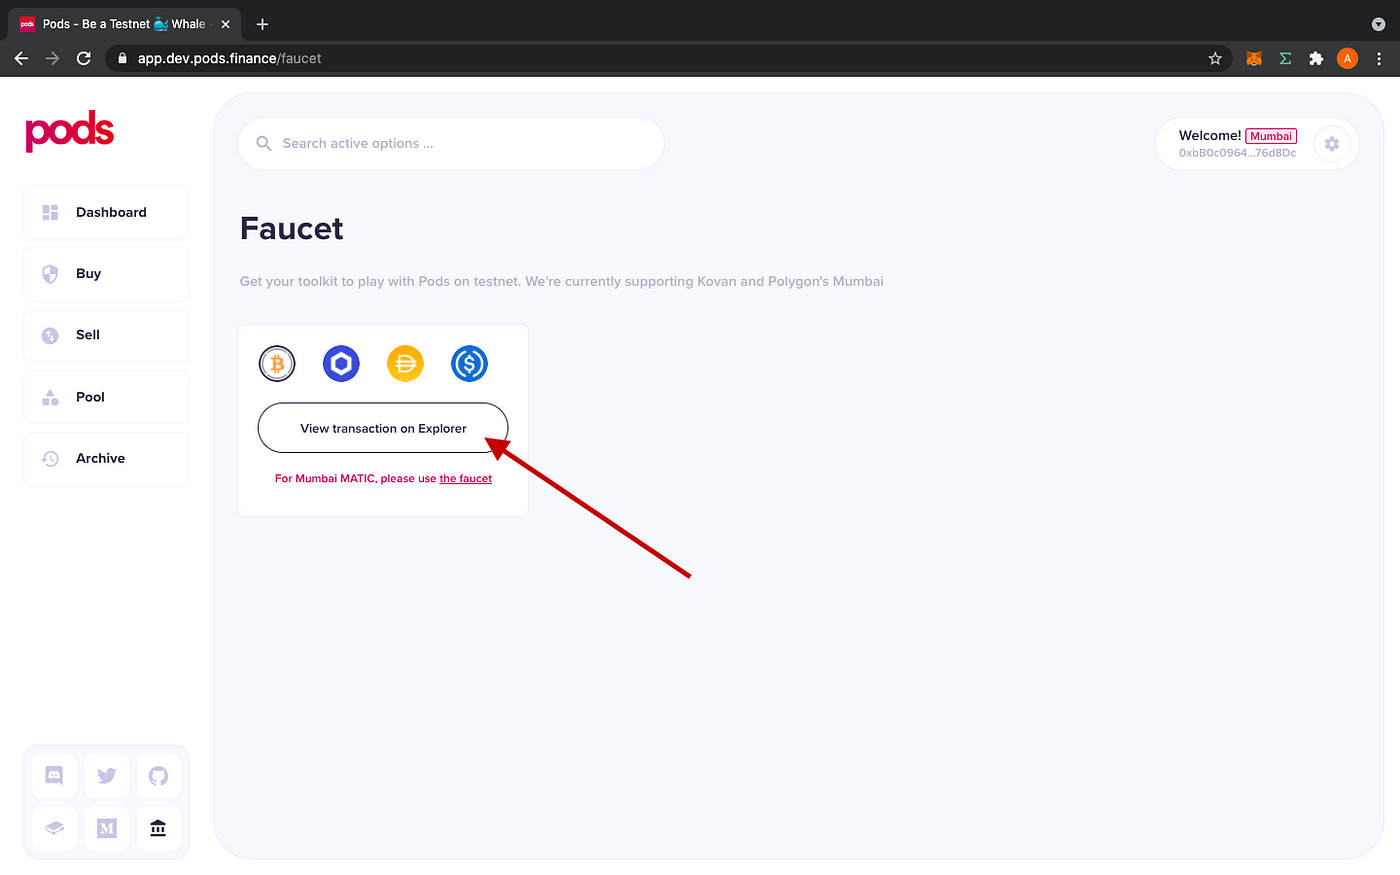
Task: Click the address bar URL
Action: pos(230,58)
